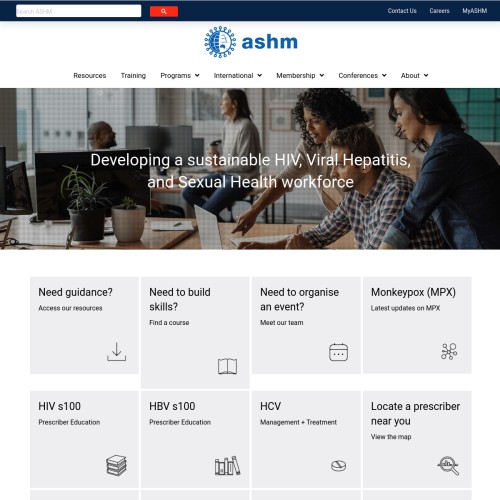This screenshot has width=500, height=500.
Task: Click the bookshelf icon on HBV s100
Action: (227, 465)
